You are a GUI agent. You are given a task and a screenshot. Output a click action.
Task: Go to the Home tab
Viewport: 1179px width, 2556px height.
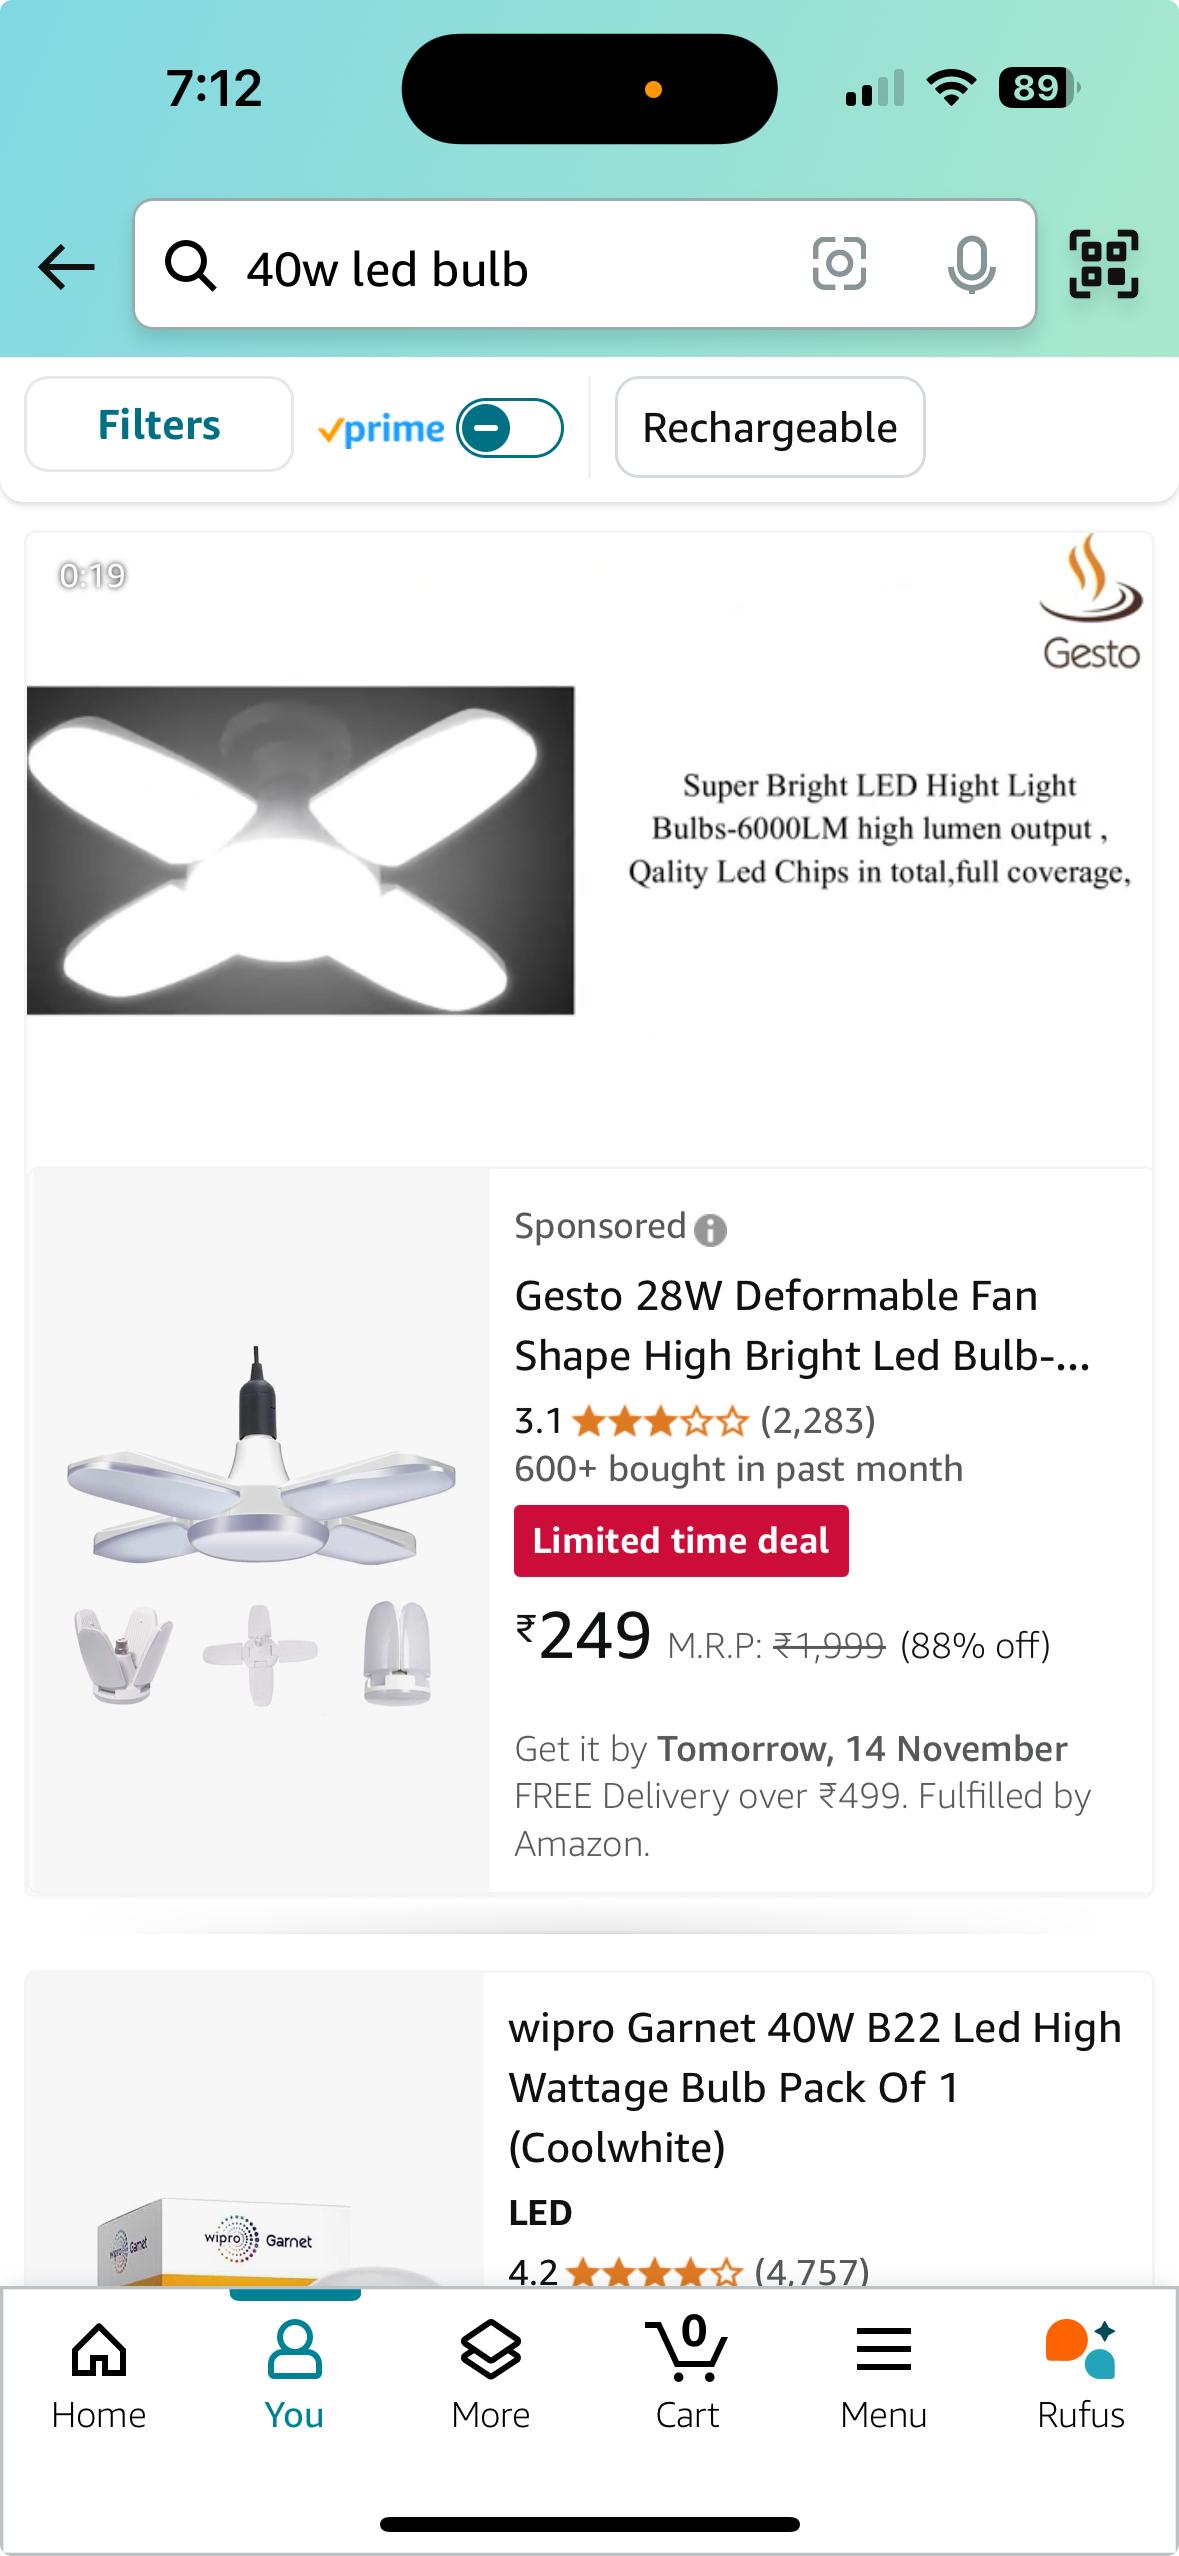(x=99, y=2372)
